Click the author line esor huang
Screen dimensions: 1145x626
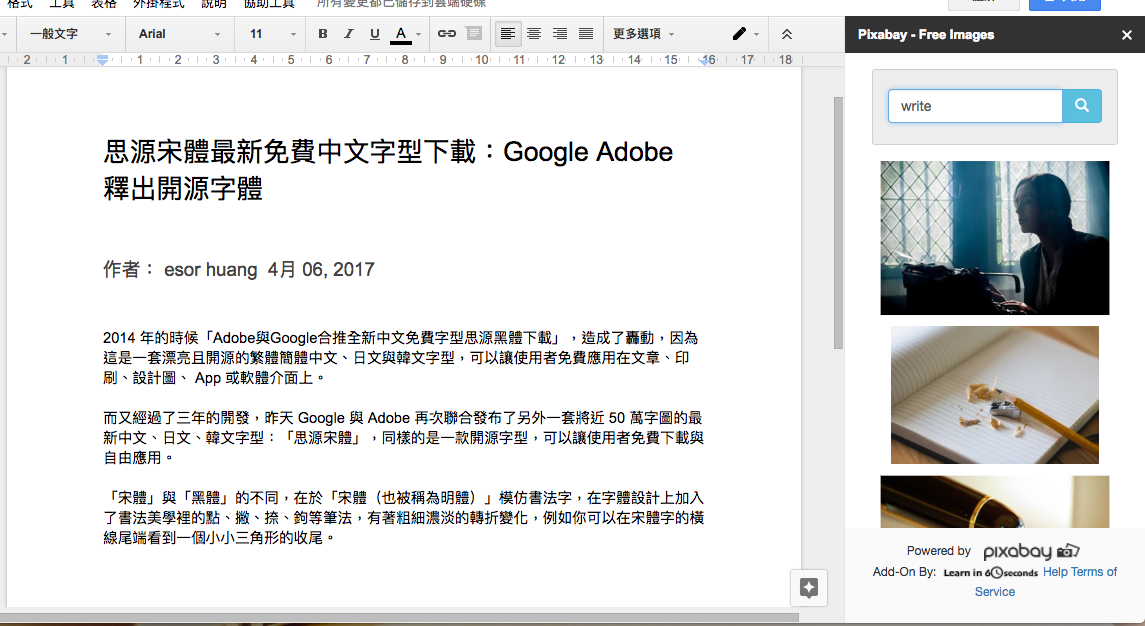238,270
